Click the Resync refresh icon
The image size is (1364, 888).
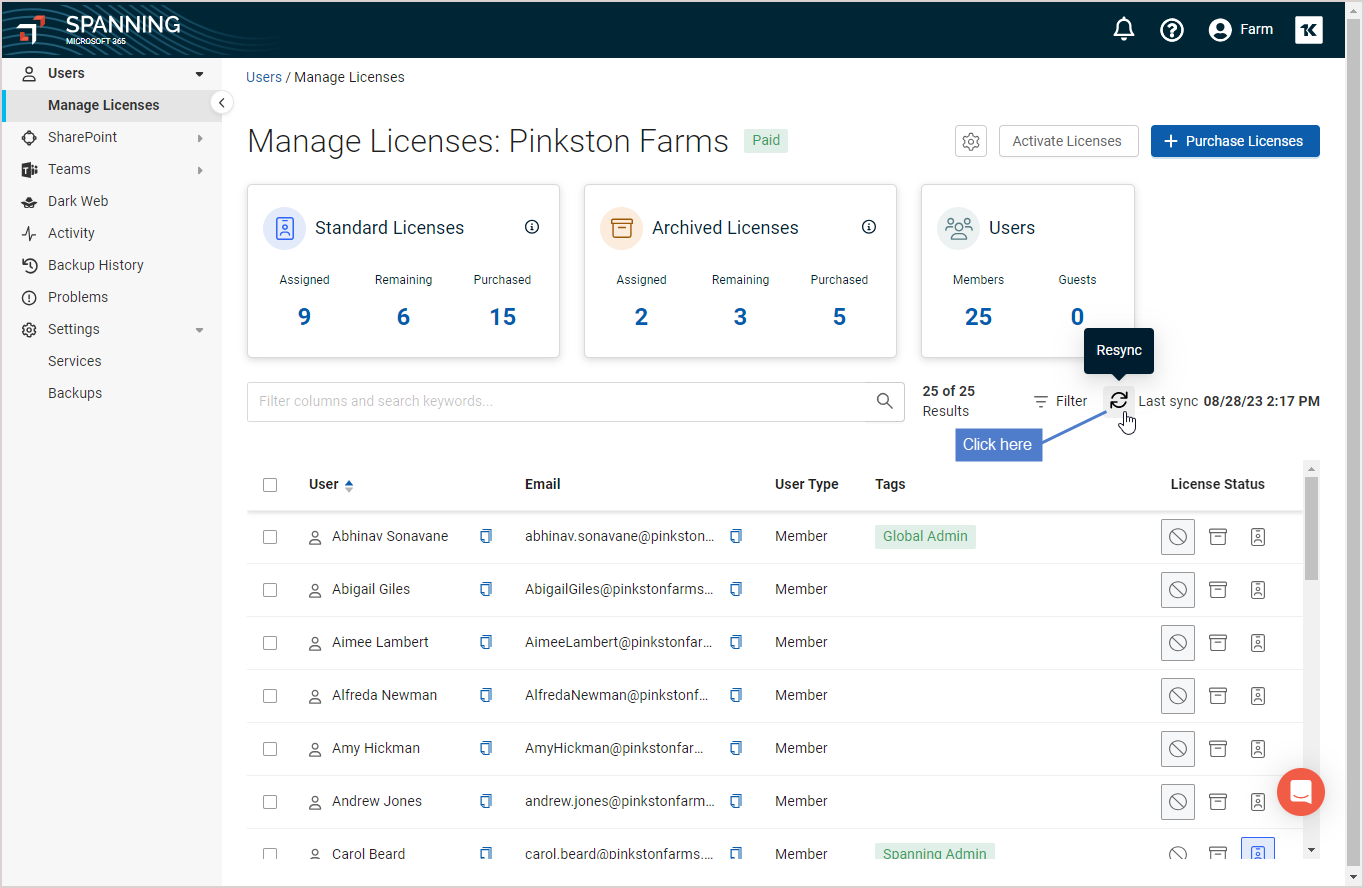point(1119,400)
